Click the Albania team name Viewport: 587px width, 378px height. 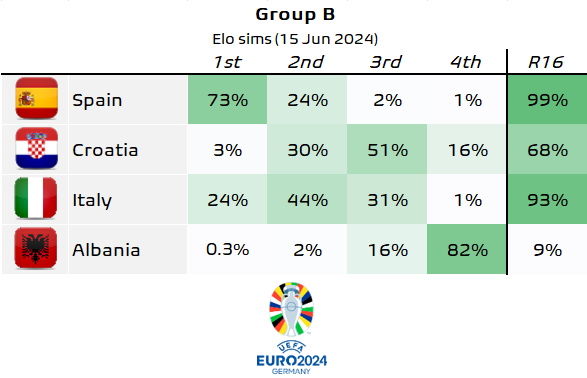(x=106, y=250)
